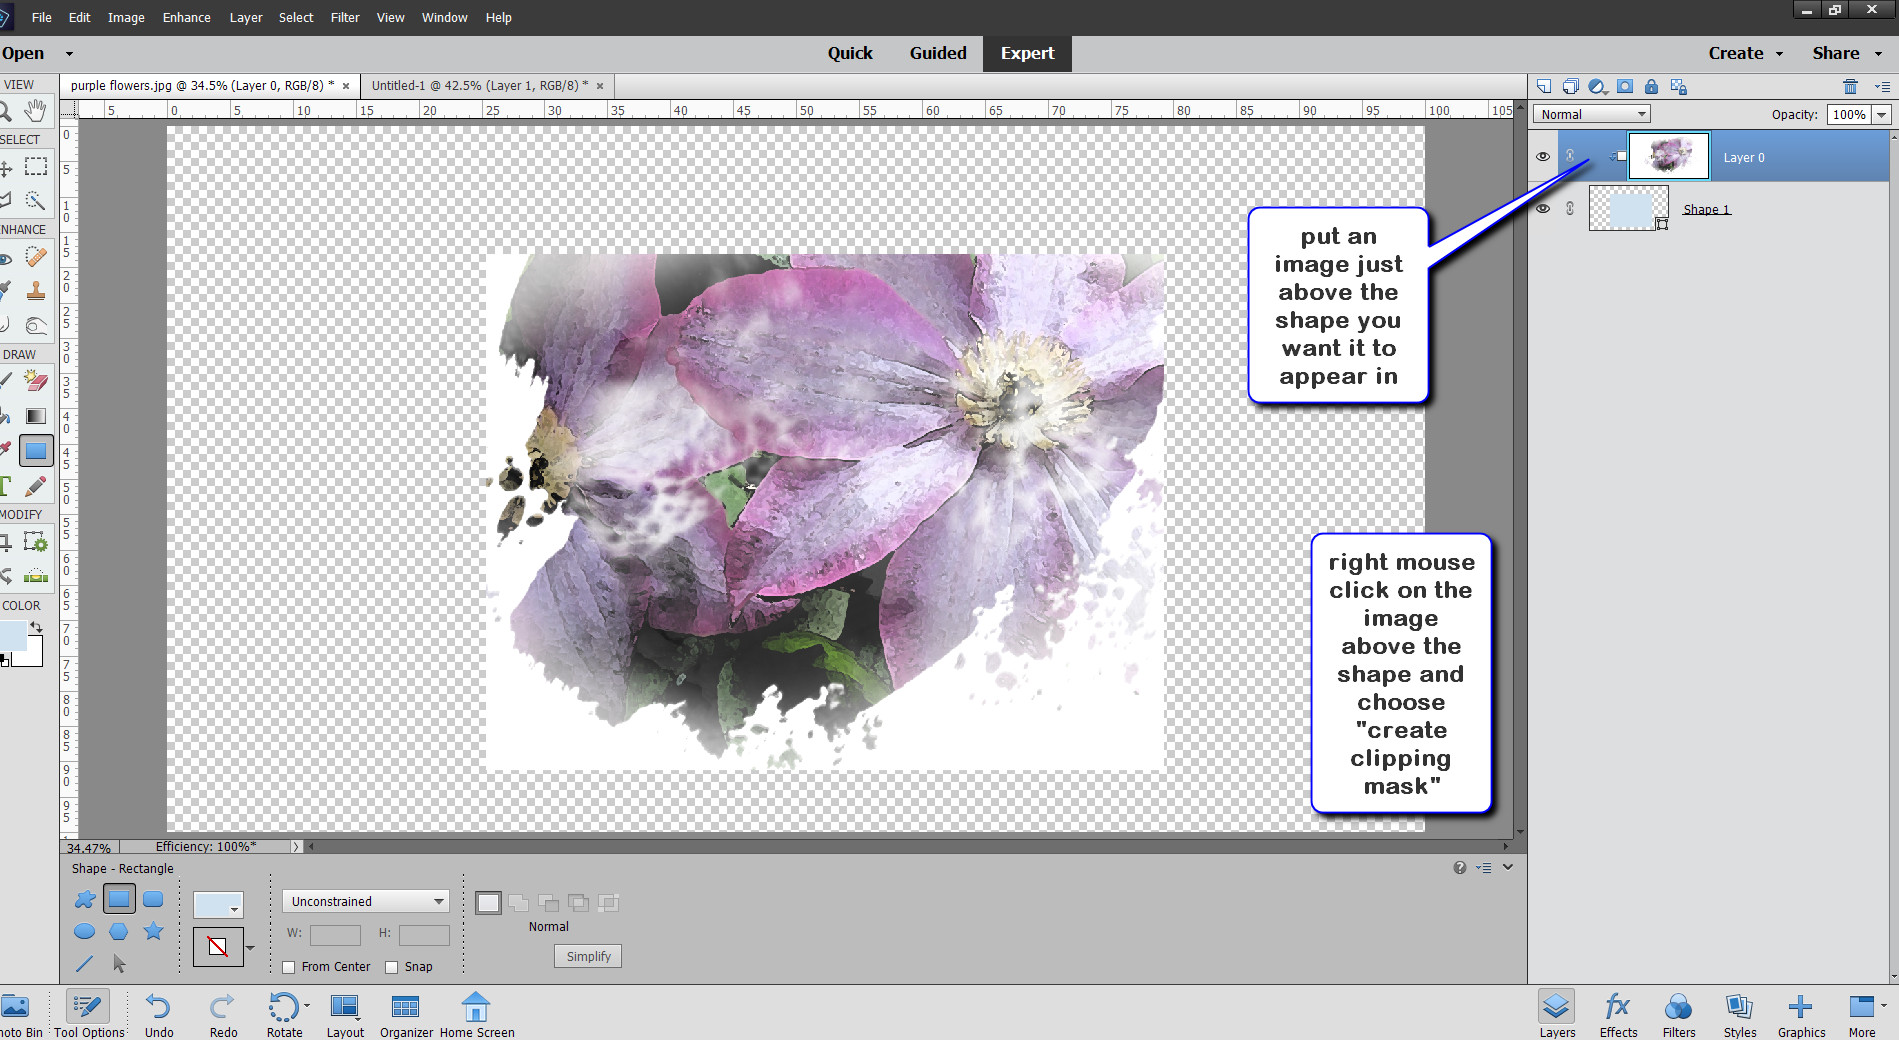Image resolution: width=1899 pixels, height=1040 pixels.
Task: Click the Simplify button
Action: pyautogui.click(x=587, y=956)
